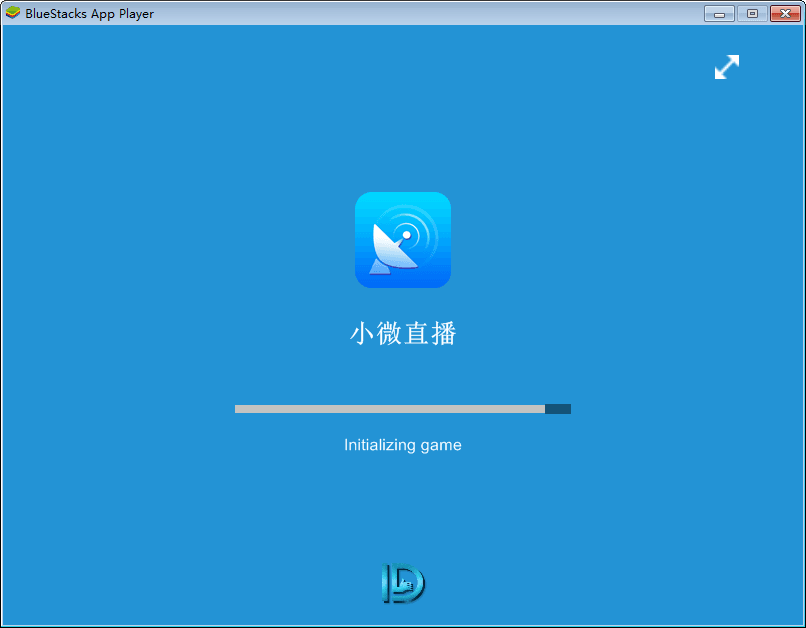Viewport: 806px width, 628px height.
Task: Click the 小微直播 app name label
Action: pos(402,334)
